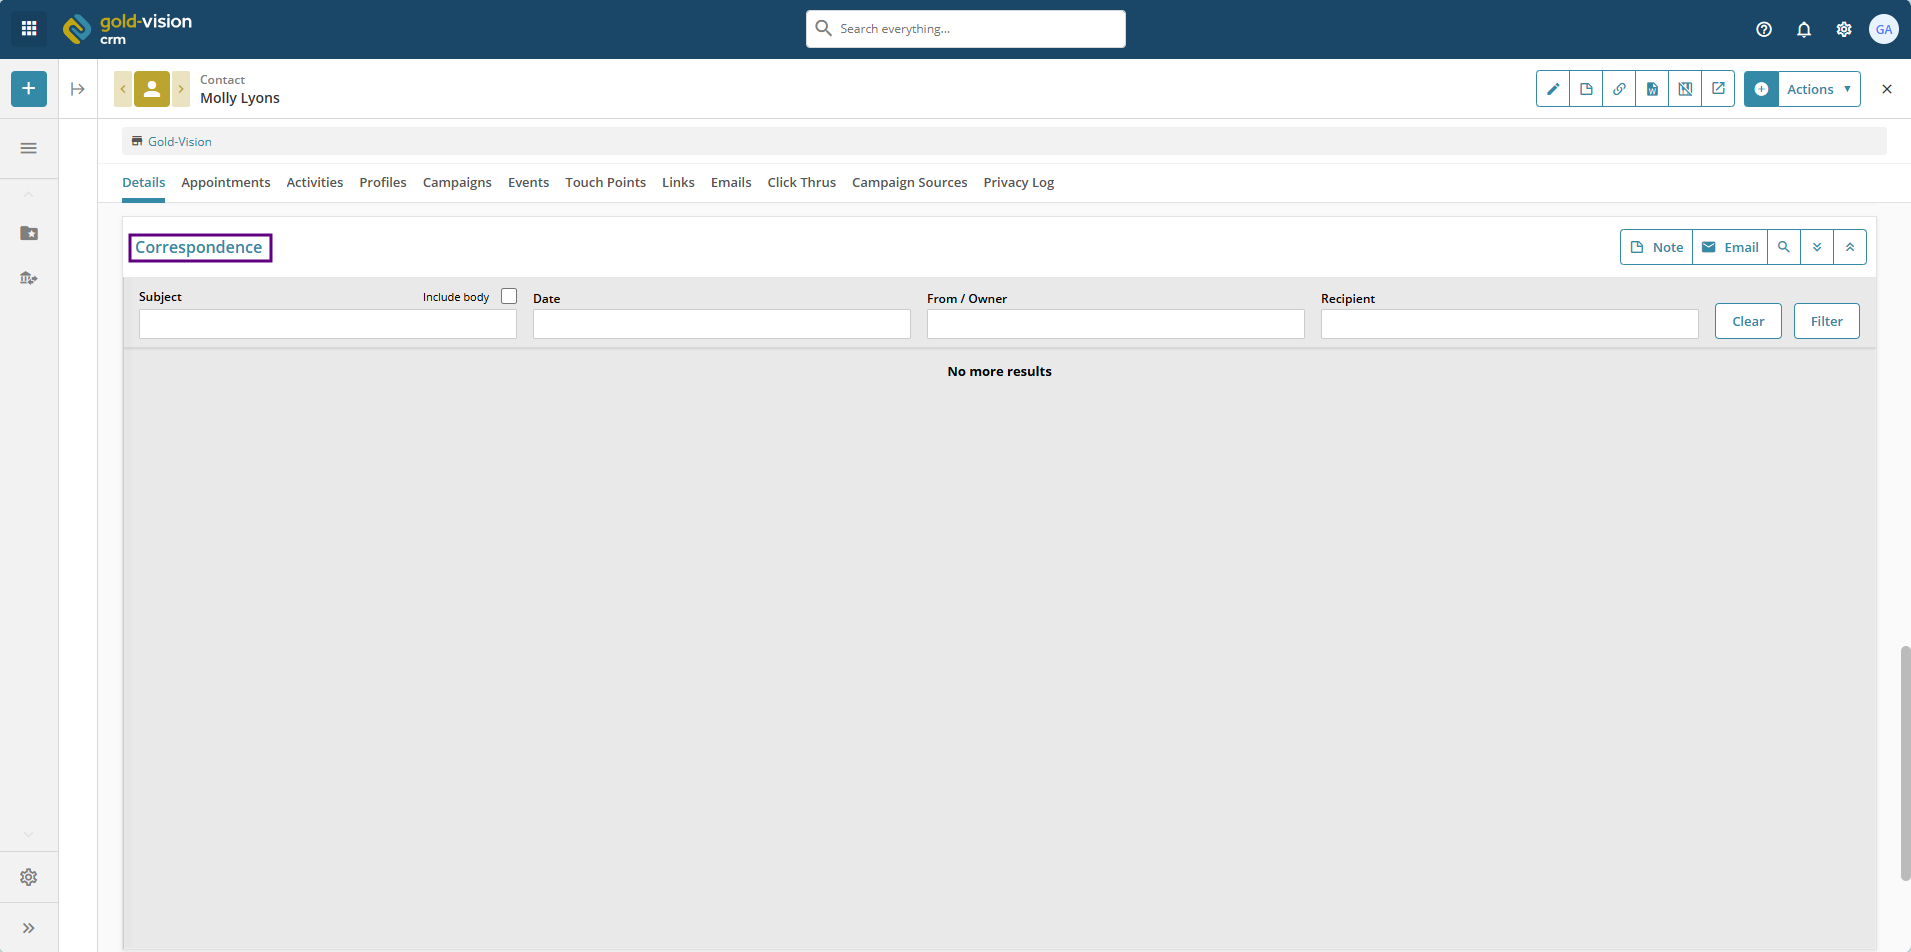Image resolution: width=1911 pixels, height=952 pixels.
Task: Click the search icon in Correspondence
Action: pyautogui.click(x=1784, y=247)
